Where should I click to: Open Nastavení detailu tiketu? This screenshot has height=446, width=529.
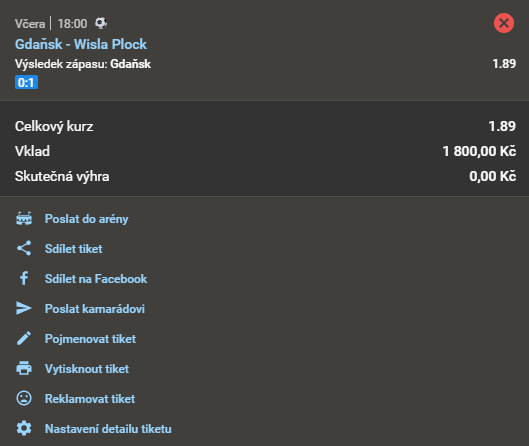(108, 429)
